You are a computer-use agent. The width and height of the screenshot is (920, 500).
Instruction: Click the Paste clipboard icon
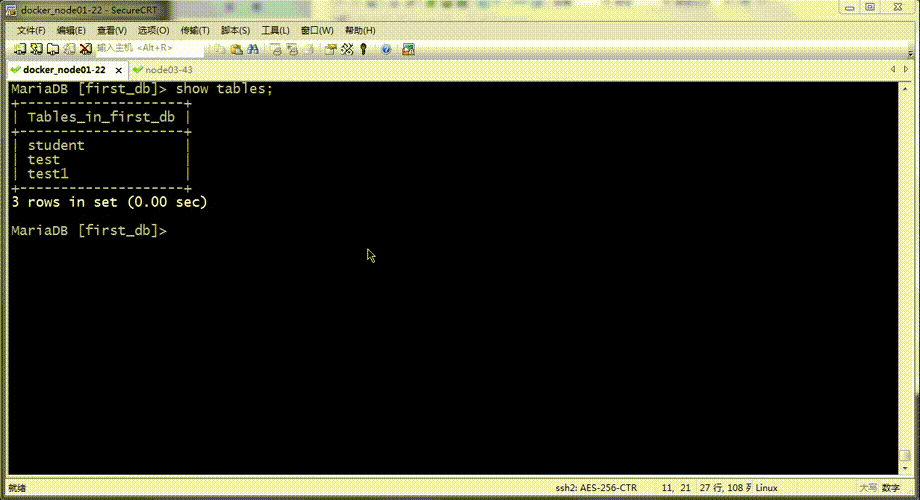[x=236, y=49]
